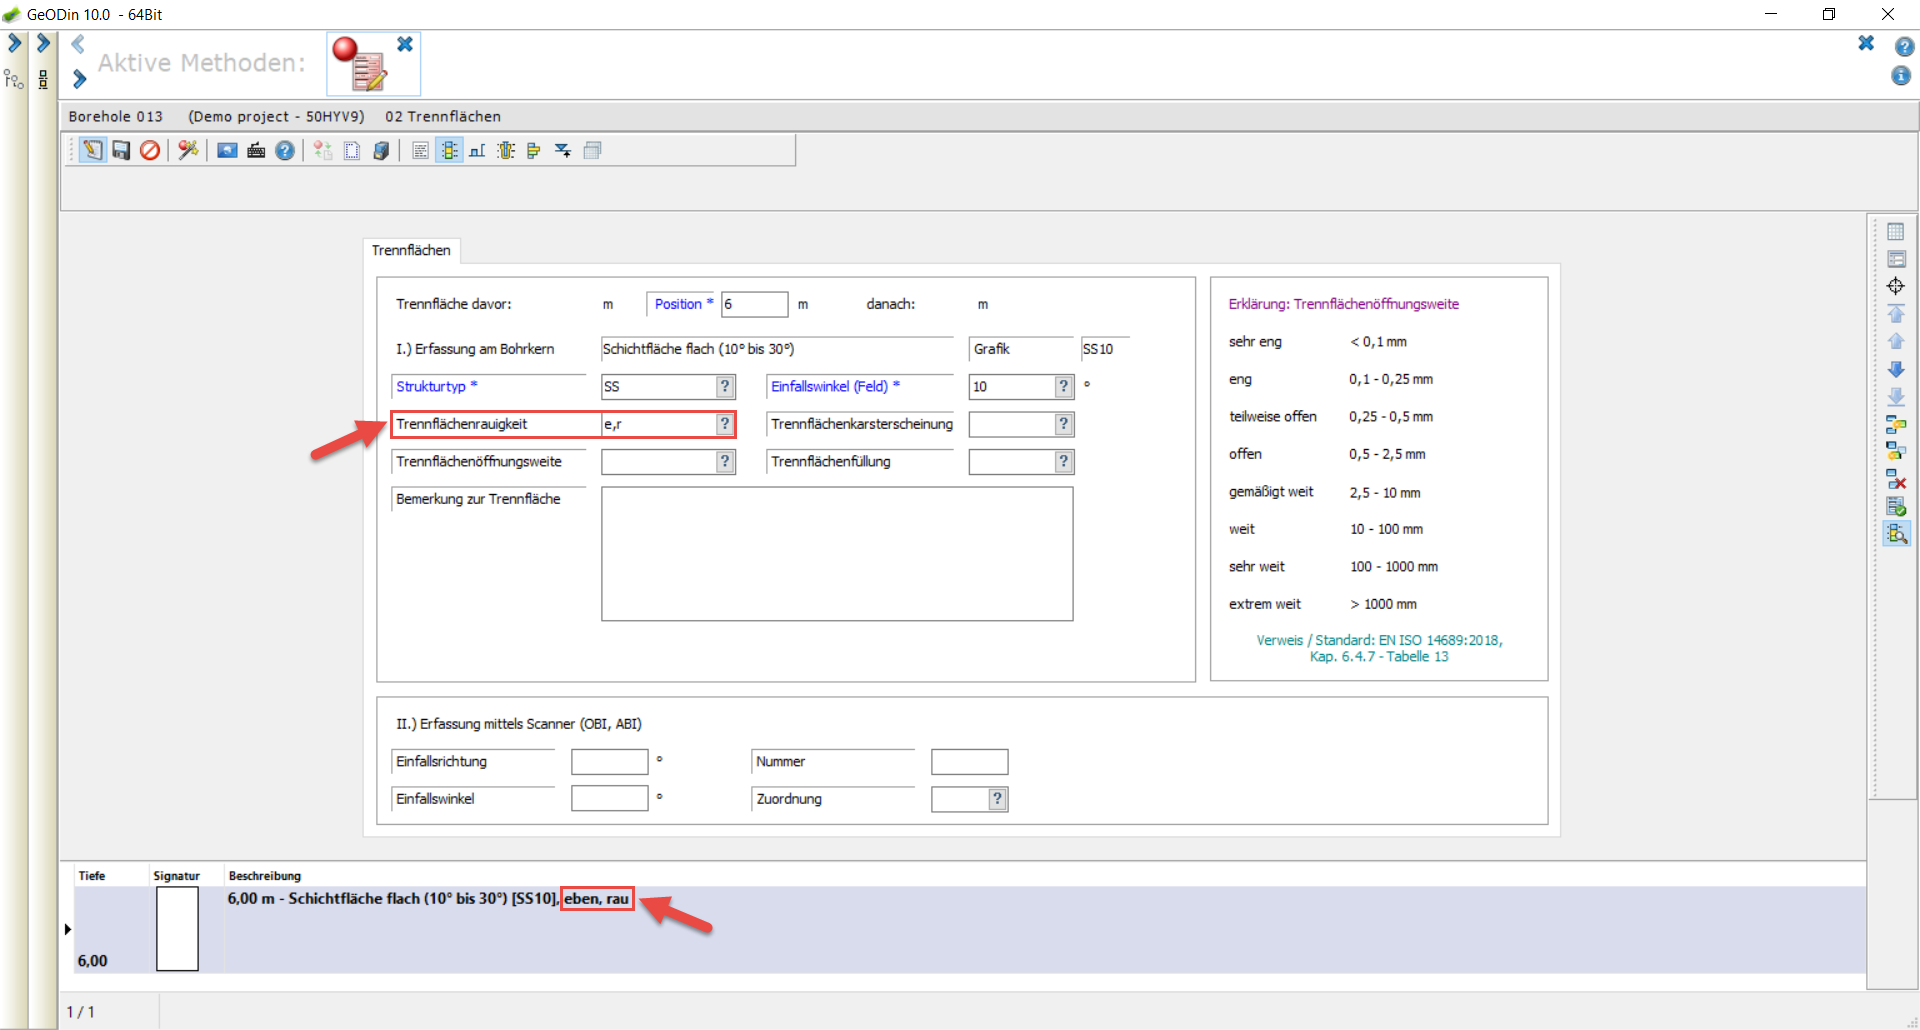Click the horizontal bar chart icon

point(534,150)
